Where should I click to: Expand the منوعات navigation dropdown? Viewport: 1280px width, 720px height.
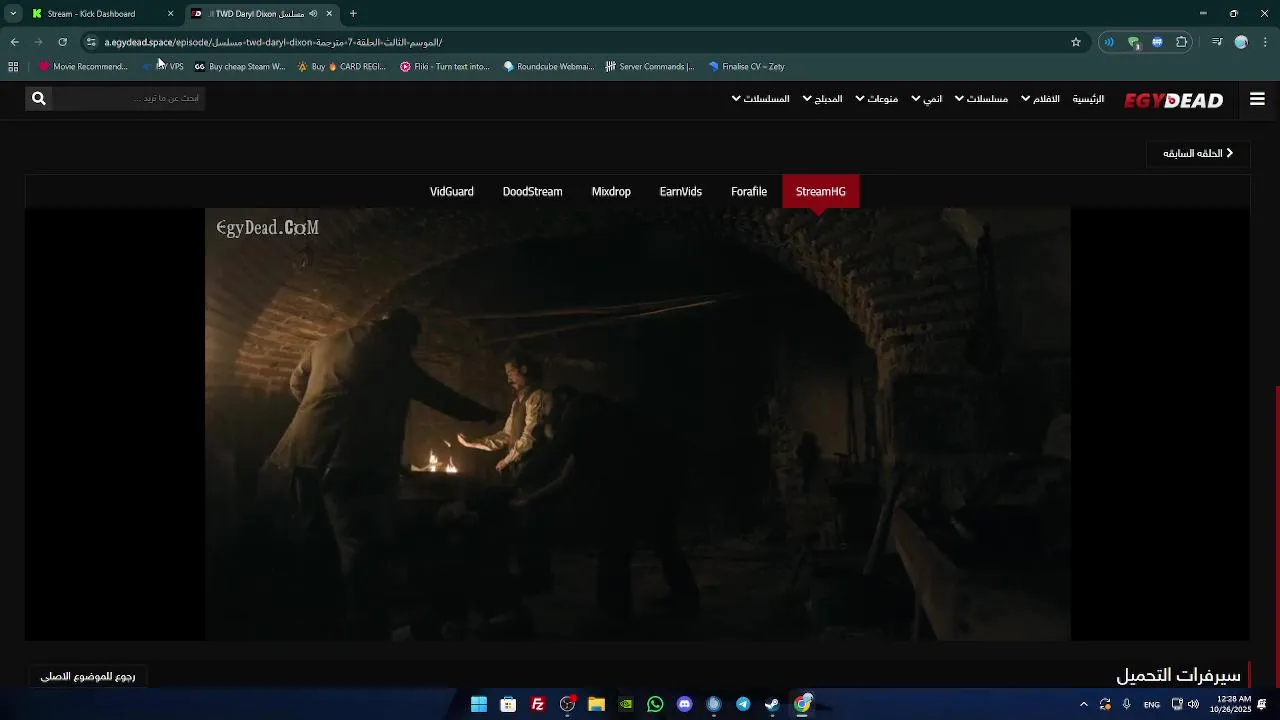(876, 99)
